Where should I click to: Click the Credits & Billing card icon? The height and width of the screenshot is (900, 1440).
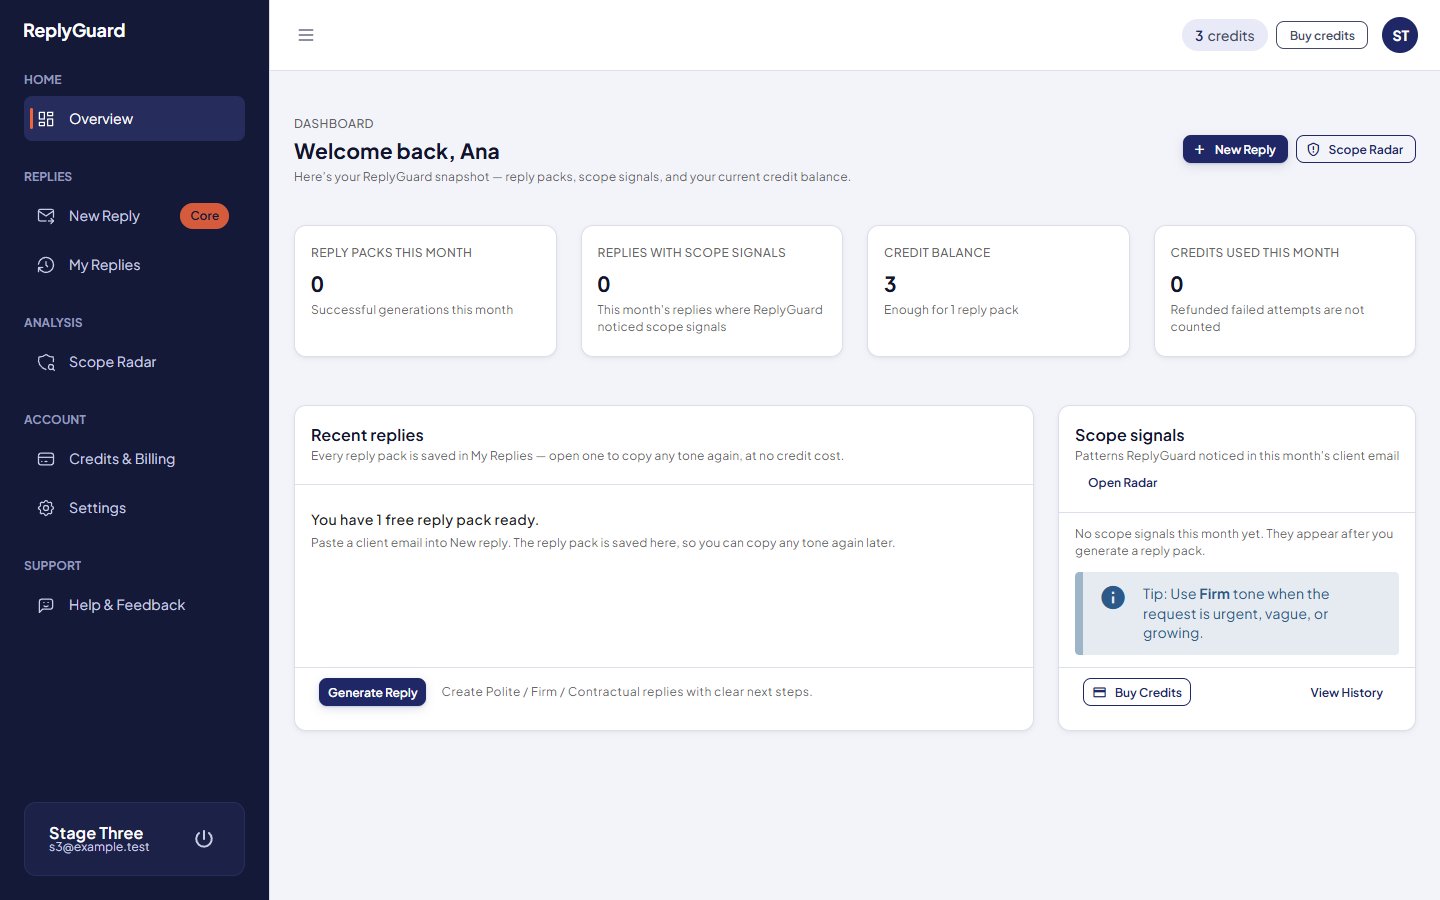pos(46,459)
